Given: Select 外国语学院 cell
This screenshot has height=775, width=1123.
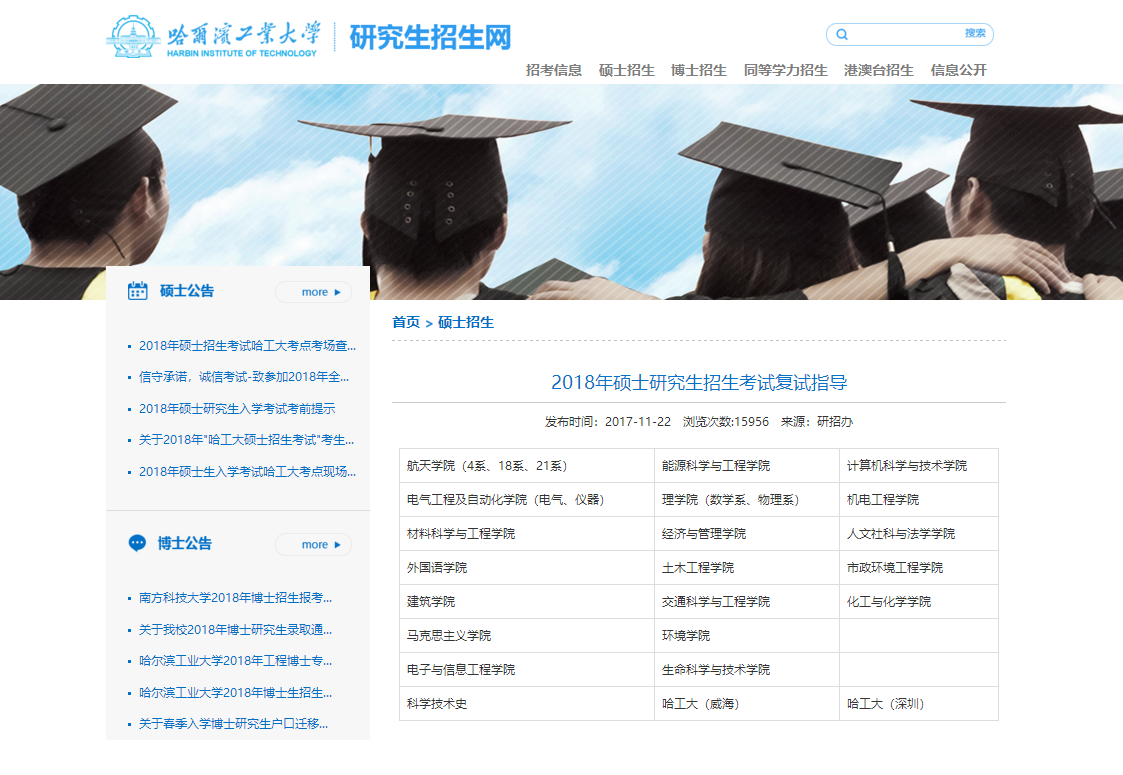Looking at the screenshot, I should coord(527,568).
